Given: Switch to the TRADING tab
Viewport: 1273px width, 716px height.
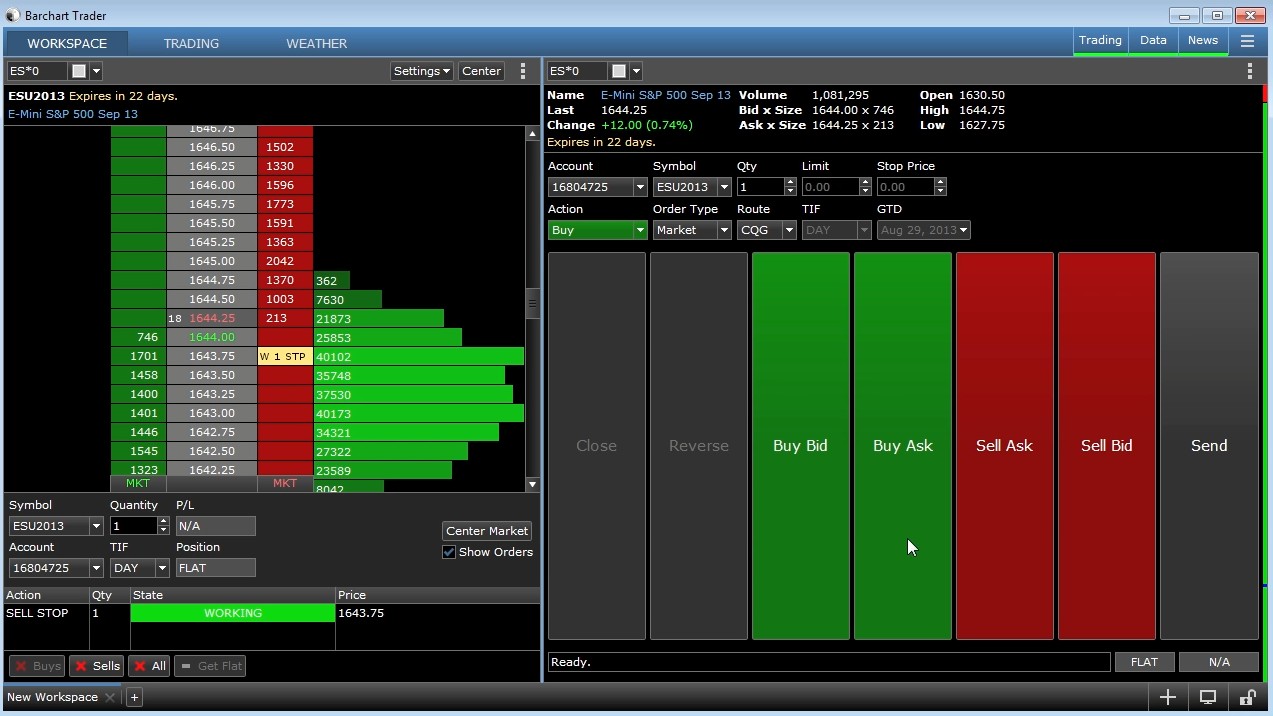Looking at the screenshot, I should (191, 43).
